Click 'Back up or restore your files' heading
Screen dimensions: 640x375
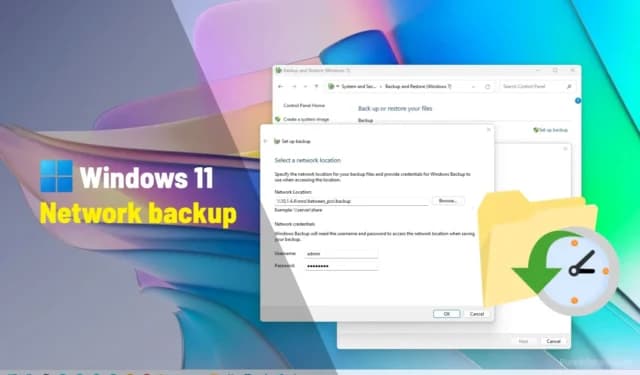point(395,109)
